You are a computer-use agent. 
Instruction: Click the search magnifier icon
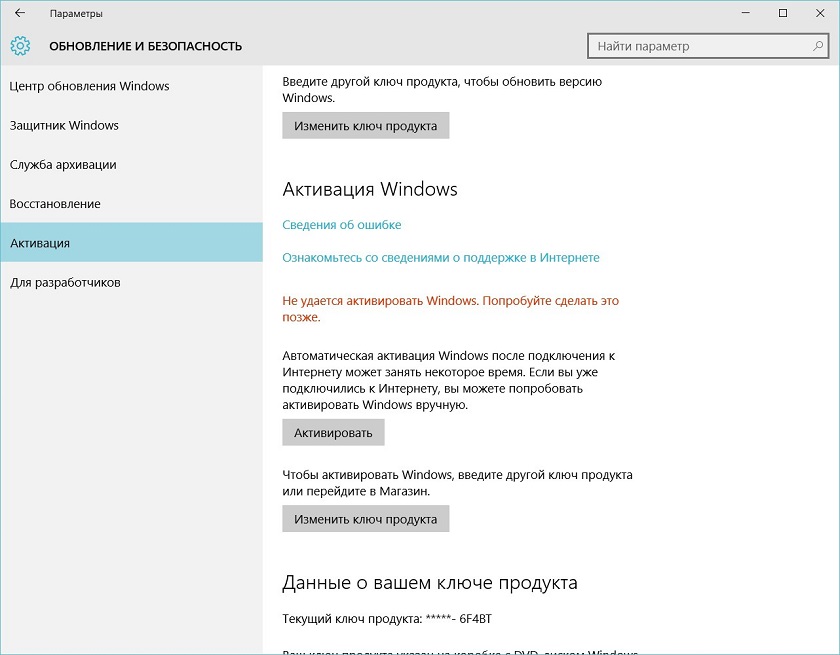coord(818,46)
